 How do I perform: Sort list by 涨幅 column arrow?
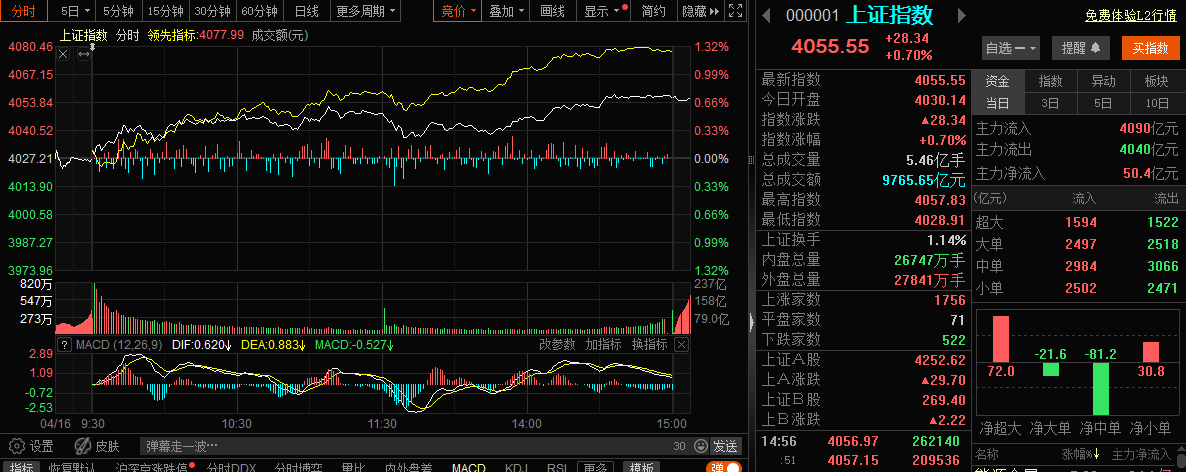point(1095,455)
